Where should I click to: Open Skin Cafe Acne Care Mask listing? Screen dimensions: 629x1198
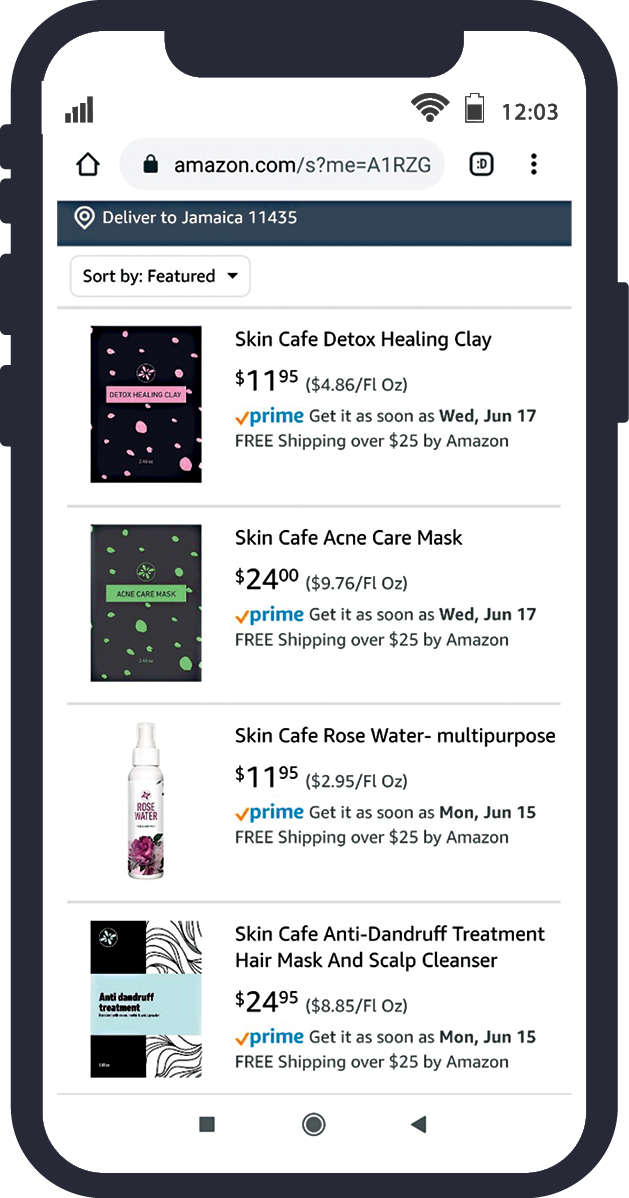pyautogui.click(x=349, y=537)
